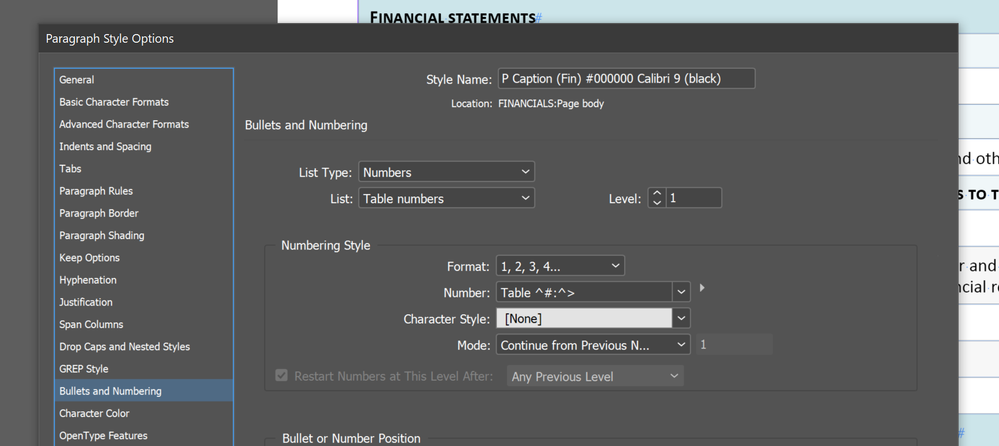Open Paragraph Rules category
Viewport: 999px width, 446px height.
point(144,191)
